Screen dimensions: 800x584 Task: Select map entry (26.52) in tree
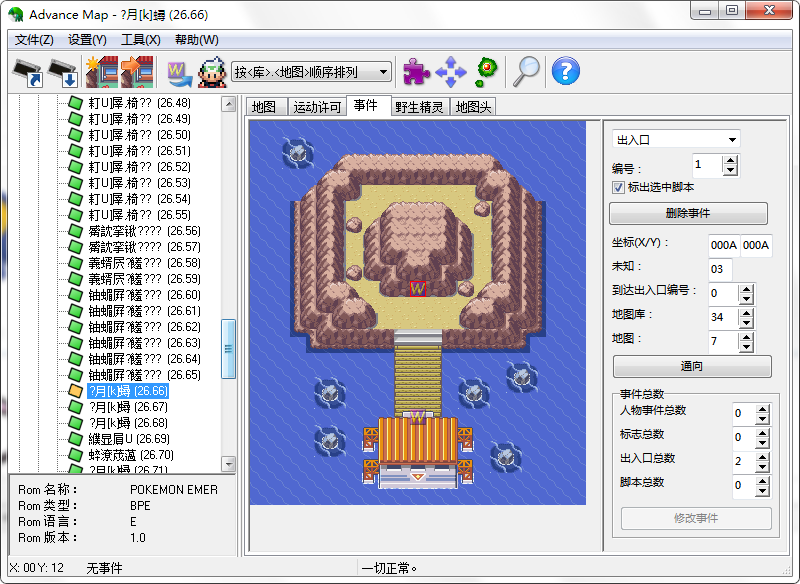(x=139, y=167)
